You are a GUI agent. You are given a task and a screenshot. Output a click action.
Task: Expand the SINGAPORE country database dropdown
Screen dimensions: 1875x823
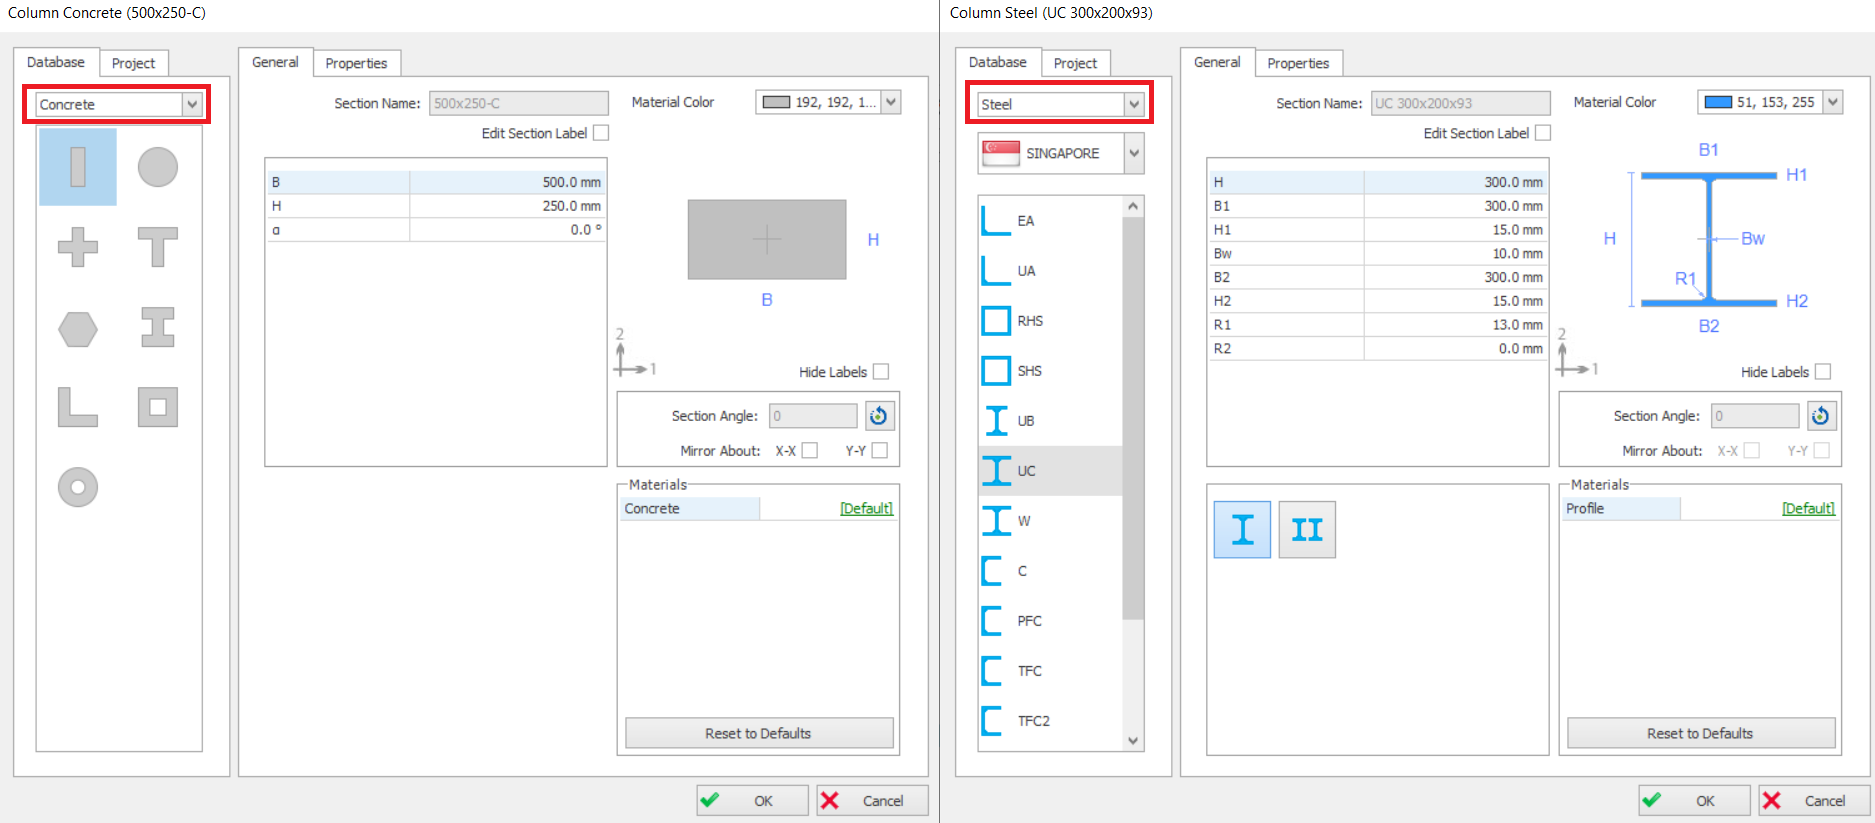1133,154
